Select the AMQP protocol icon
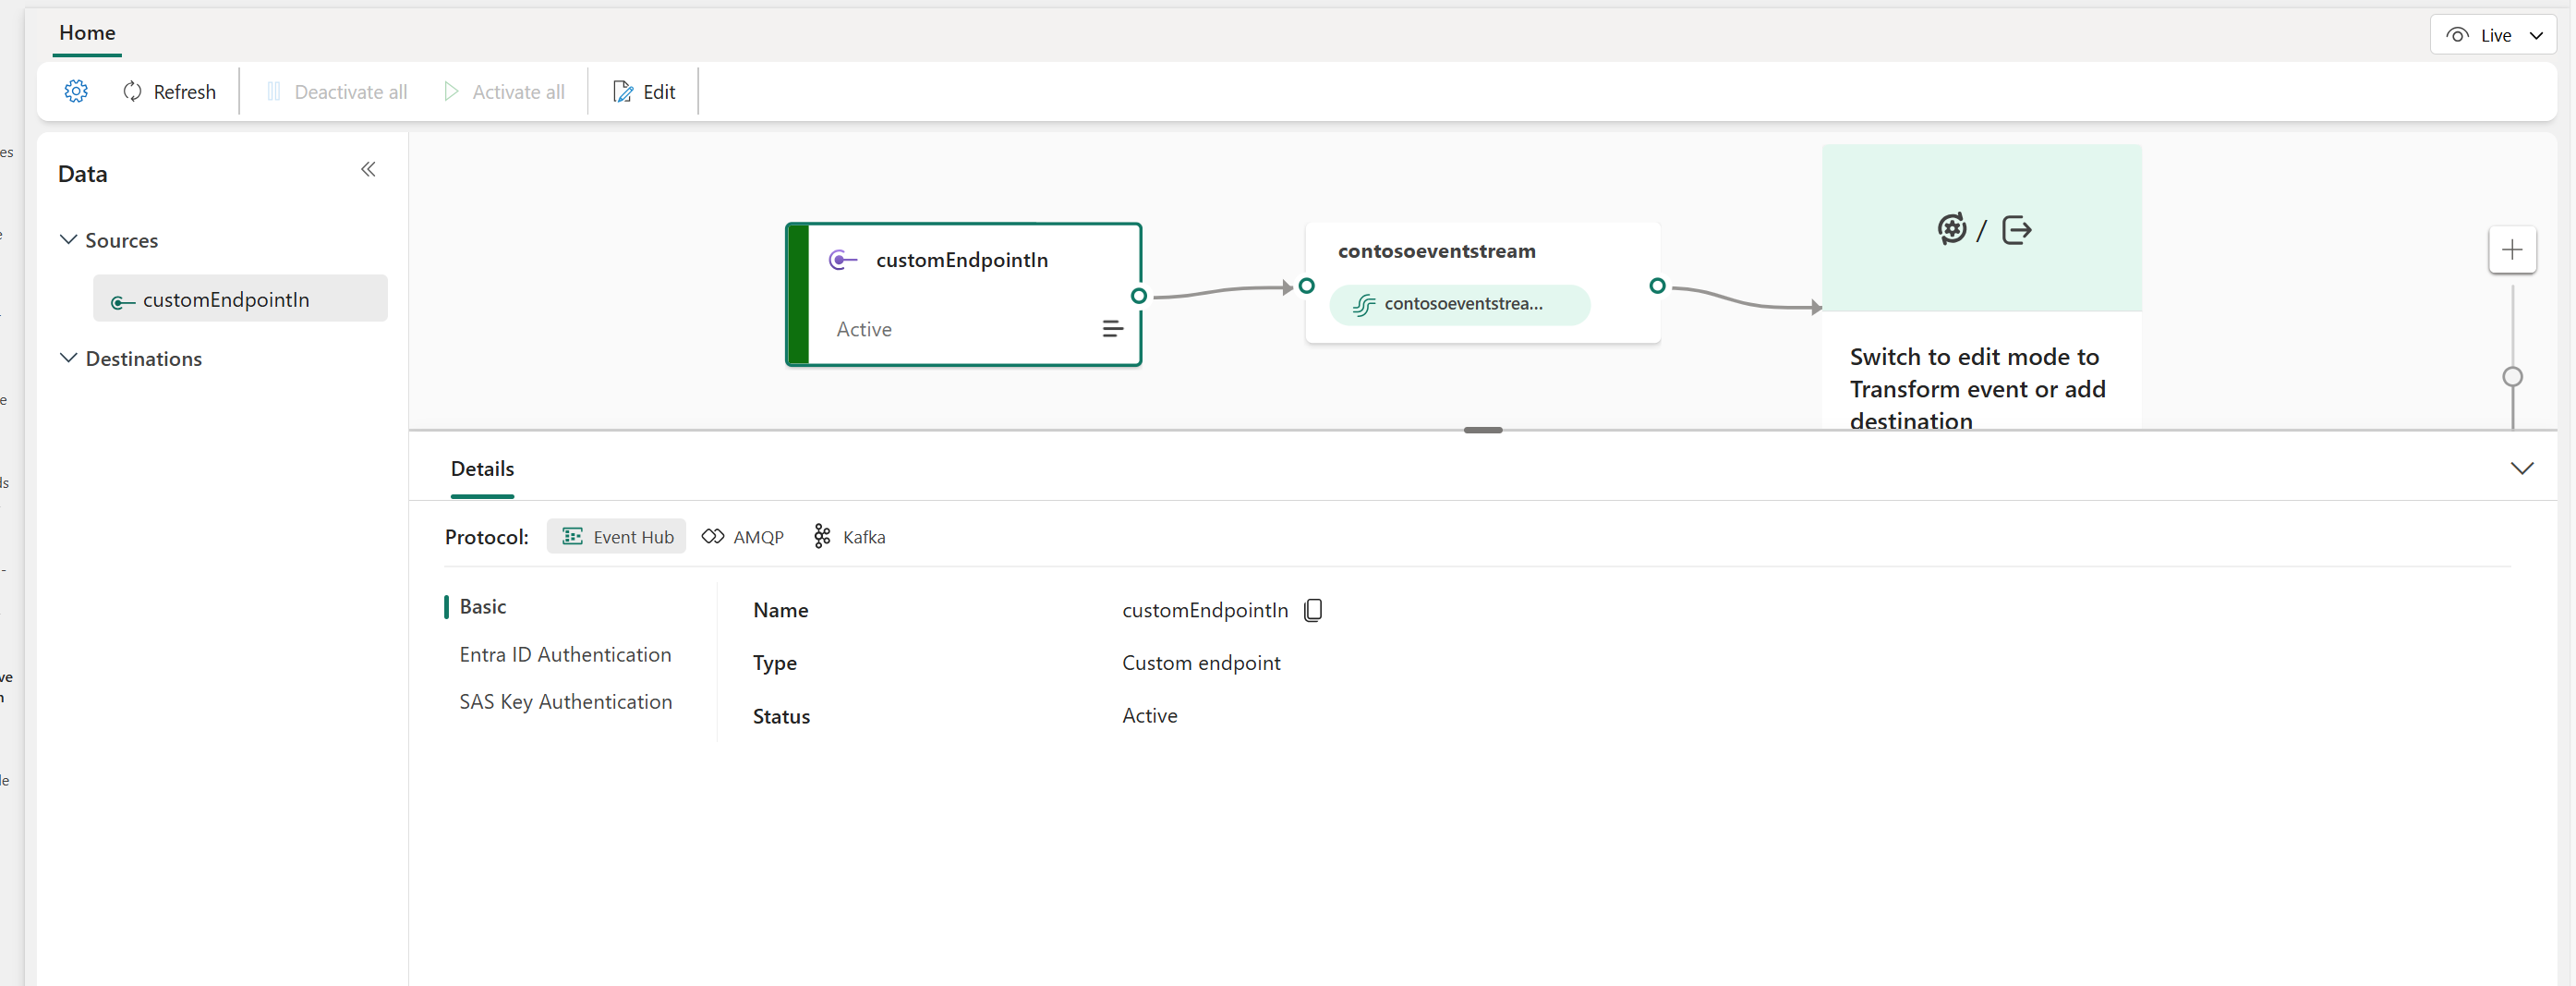The width and height of the screenshot is (2576, 986). click(x=711, y=536)
